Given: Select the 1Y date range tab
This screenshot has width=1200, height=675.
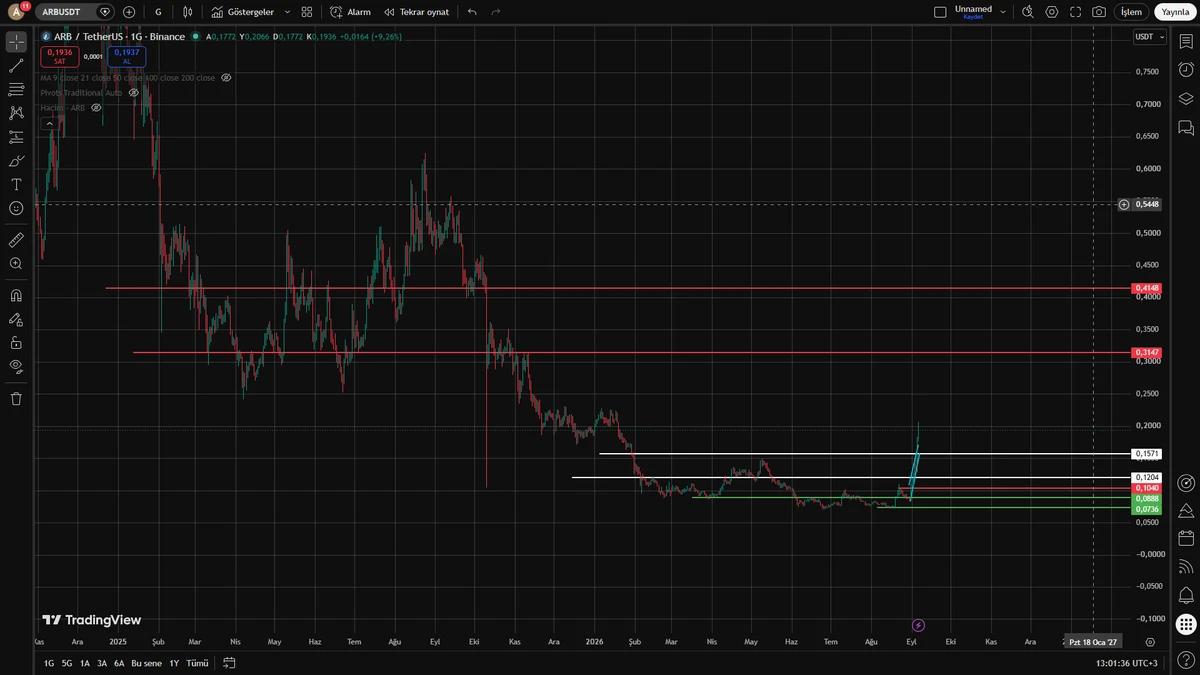Looking at the screenshot, I should [x=174, y=663].
